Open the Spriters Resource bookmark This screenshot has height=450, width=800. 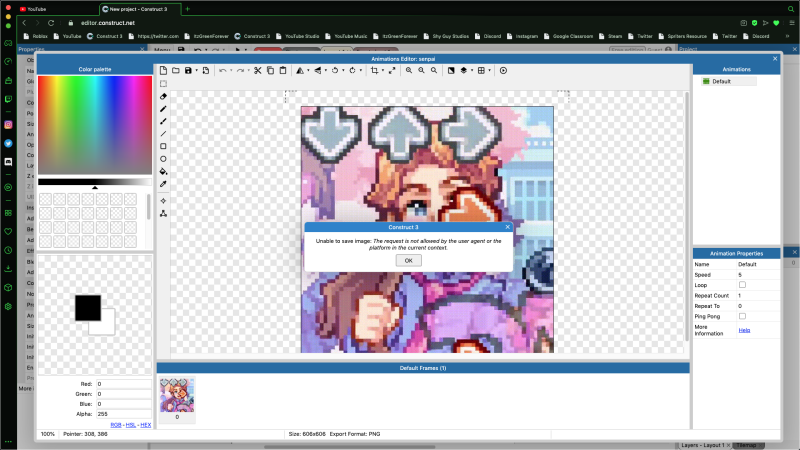683,36
